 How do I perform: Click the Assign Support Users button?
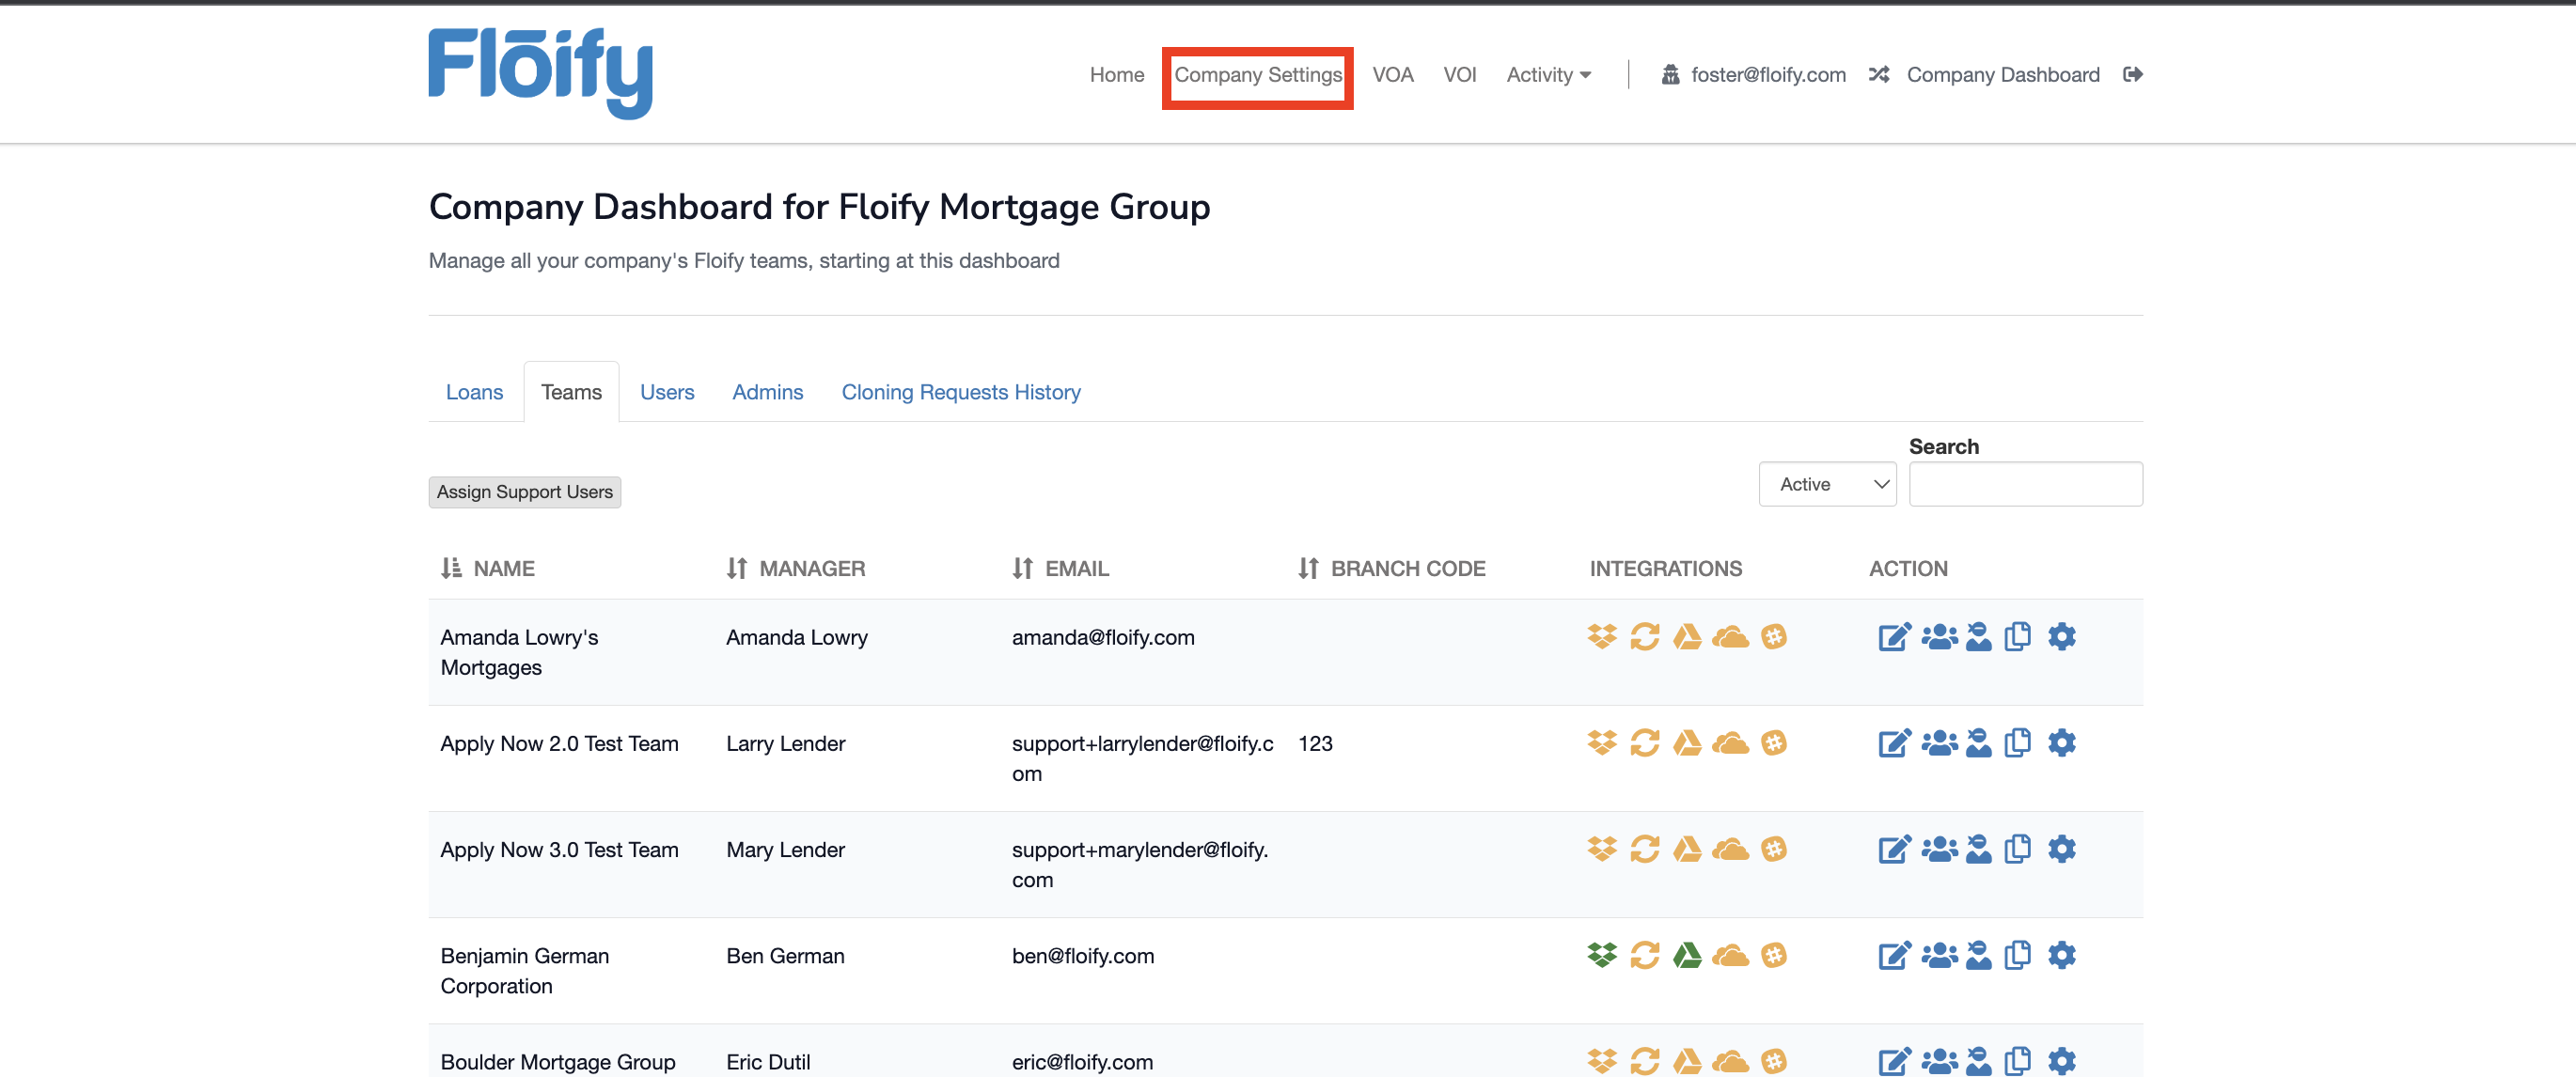coord(524,491)
